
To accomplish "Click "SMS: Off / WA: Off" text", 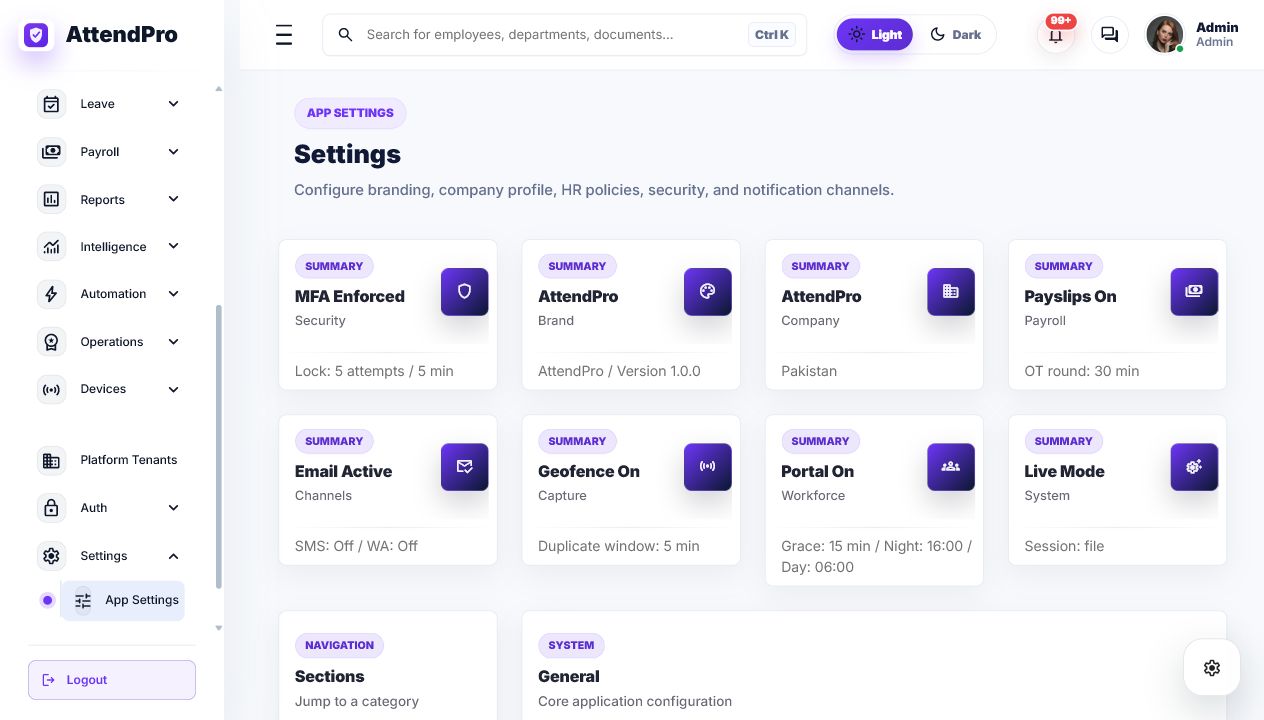I will point(356,546).
